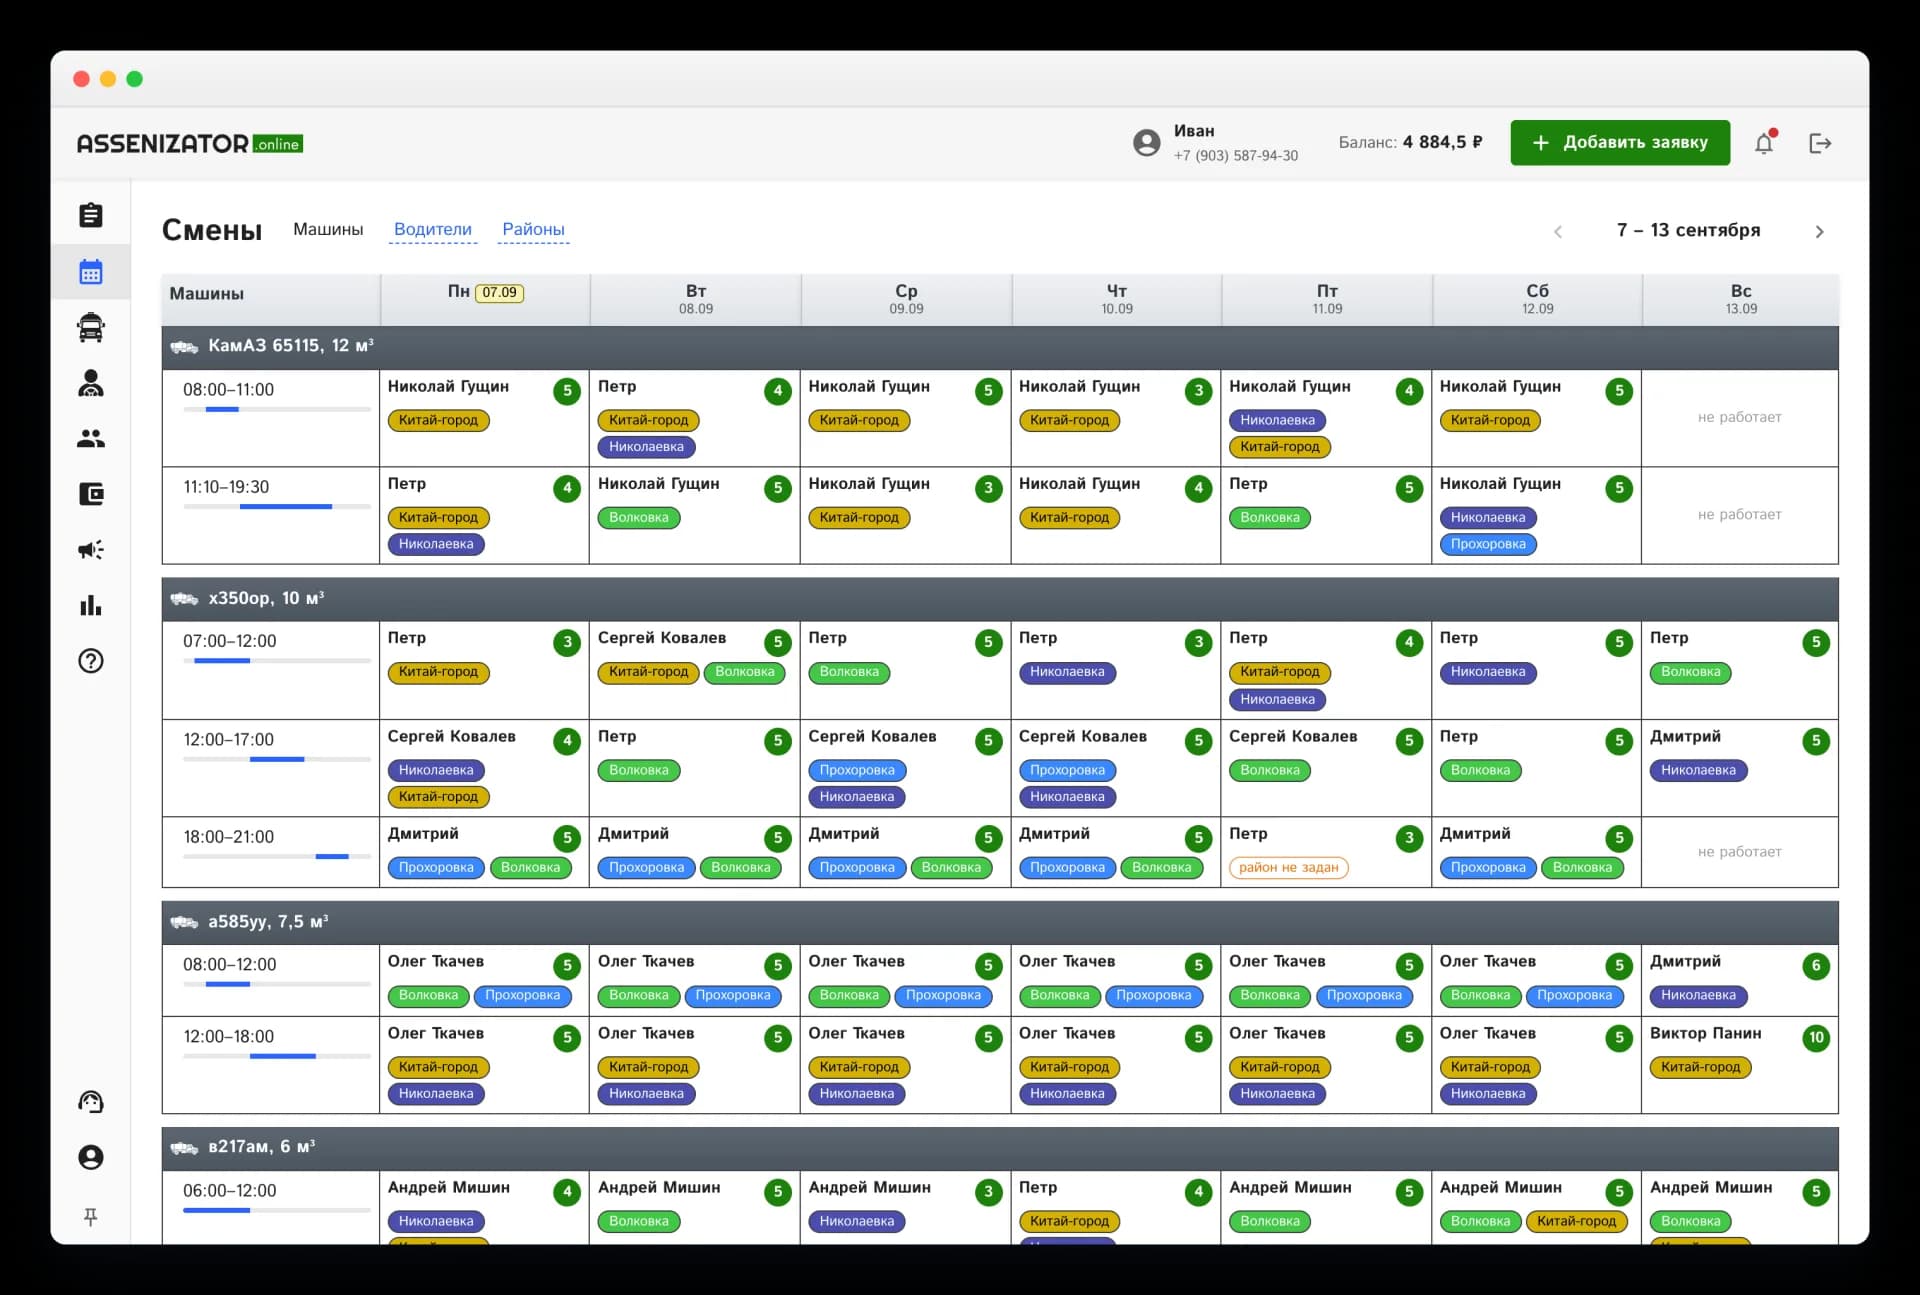1920x1295 pixels.
Task: Go to next week with right chevron
Action: point(1819,231)
